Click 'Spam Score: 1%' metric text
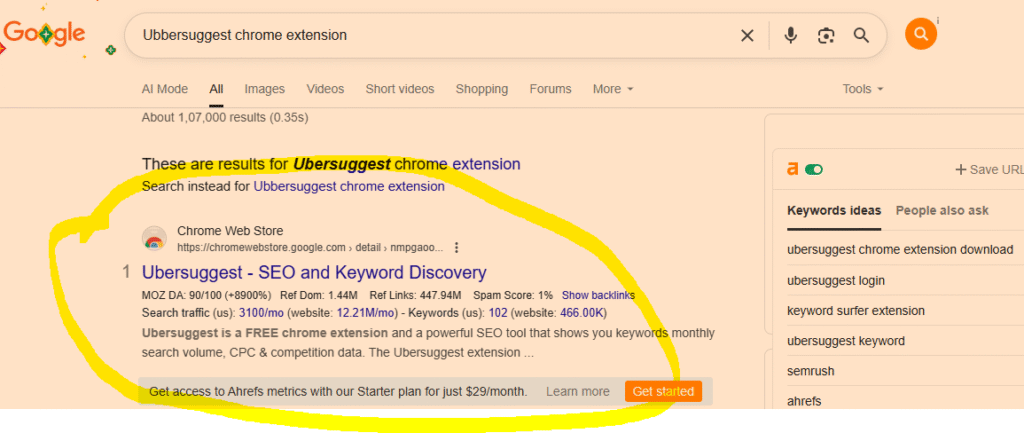This screenshot has width=1024, height=433. coord(513,295)
